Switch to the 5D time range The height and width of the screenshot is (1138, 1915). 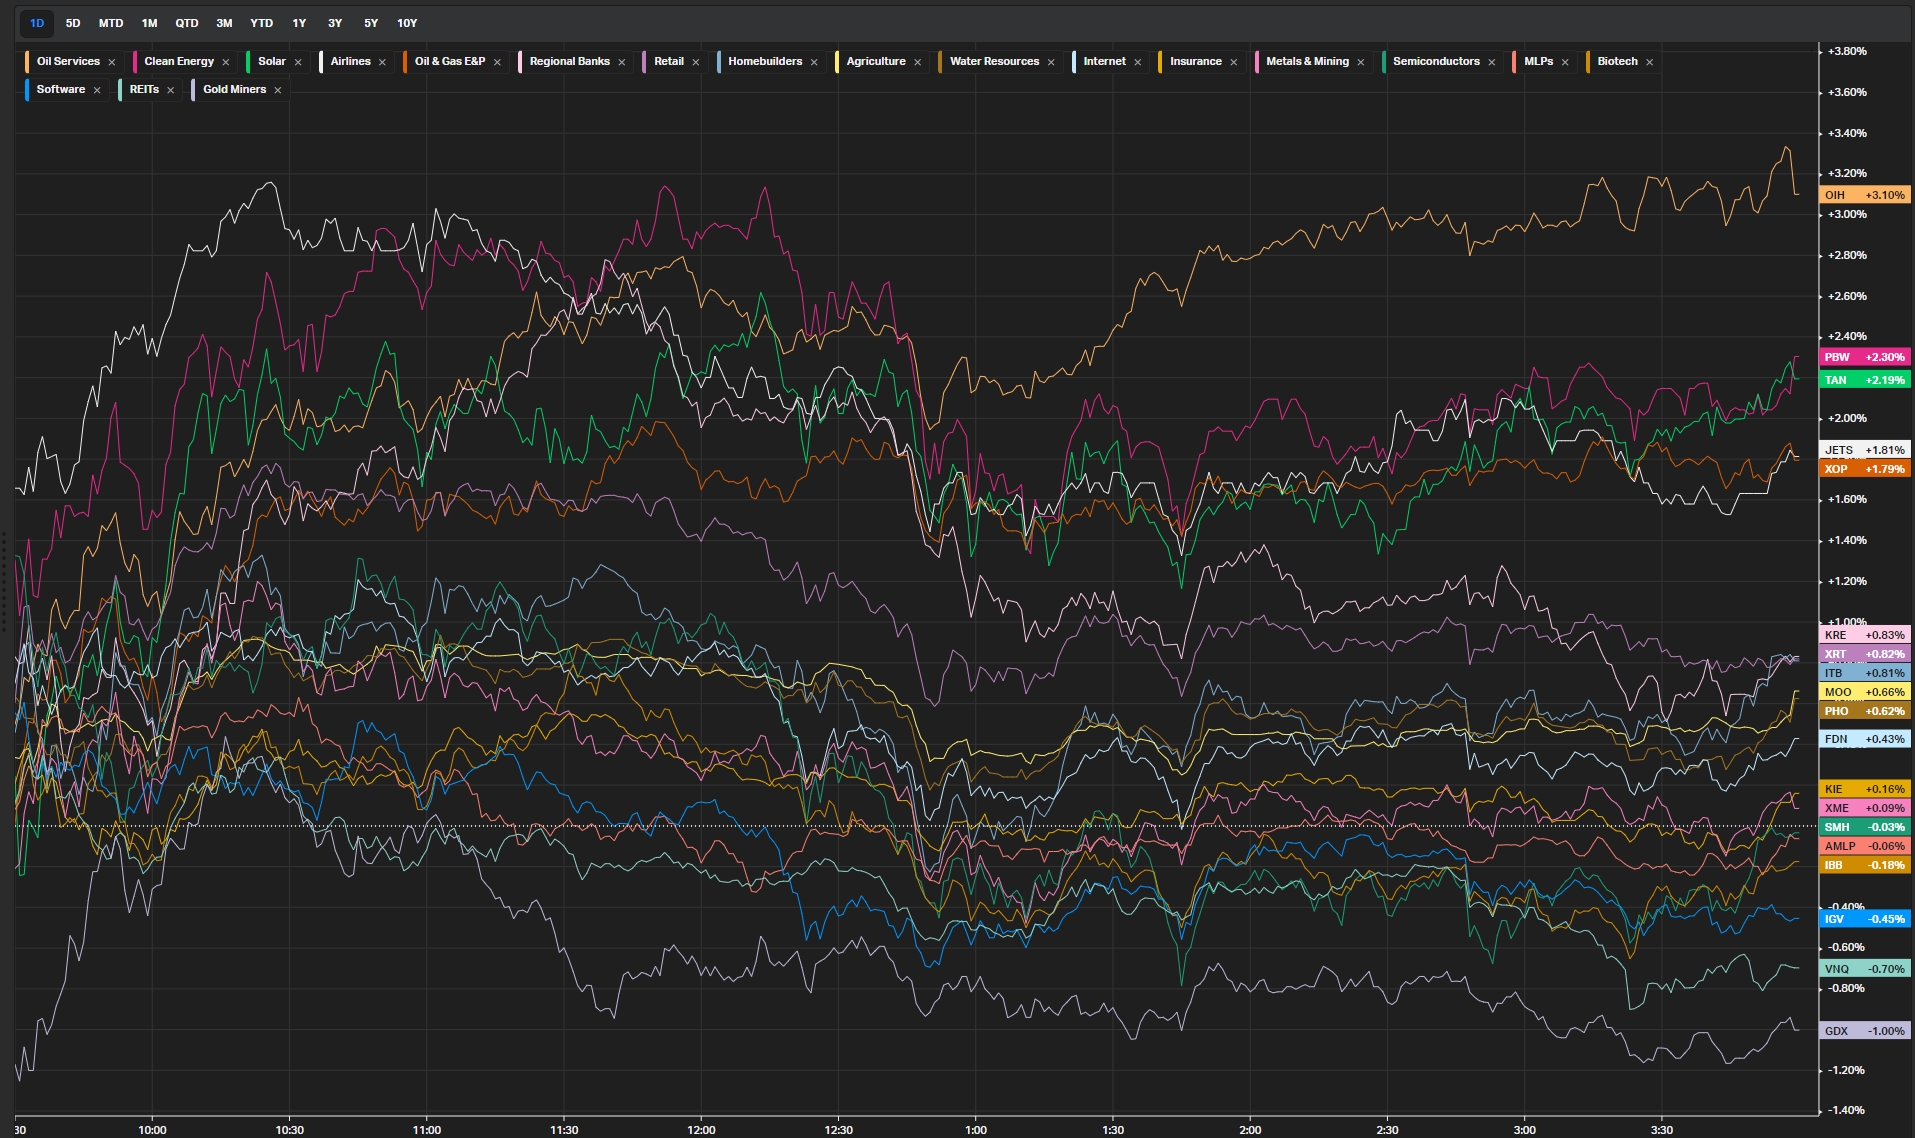(73, 23)
